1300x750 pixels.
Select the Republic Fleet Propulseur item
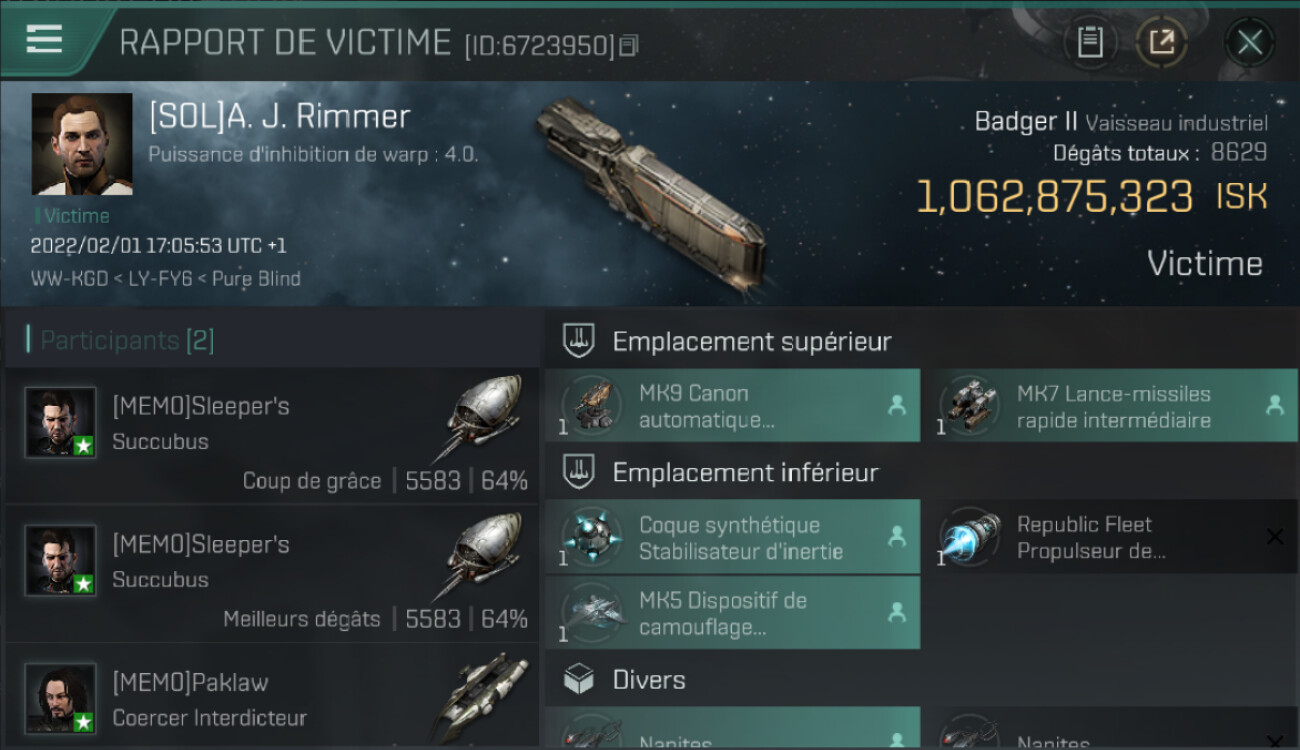tap(1111, 538)
